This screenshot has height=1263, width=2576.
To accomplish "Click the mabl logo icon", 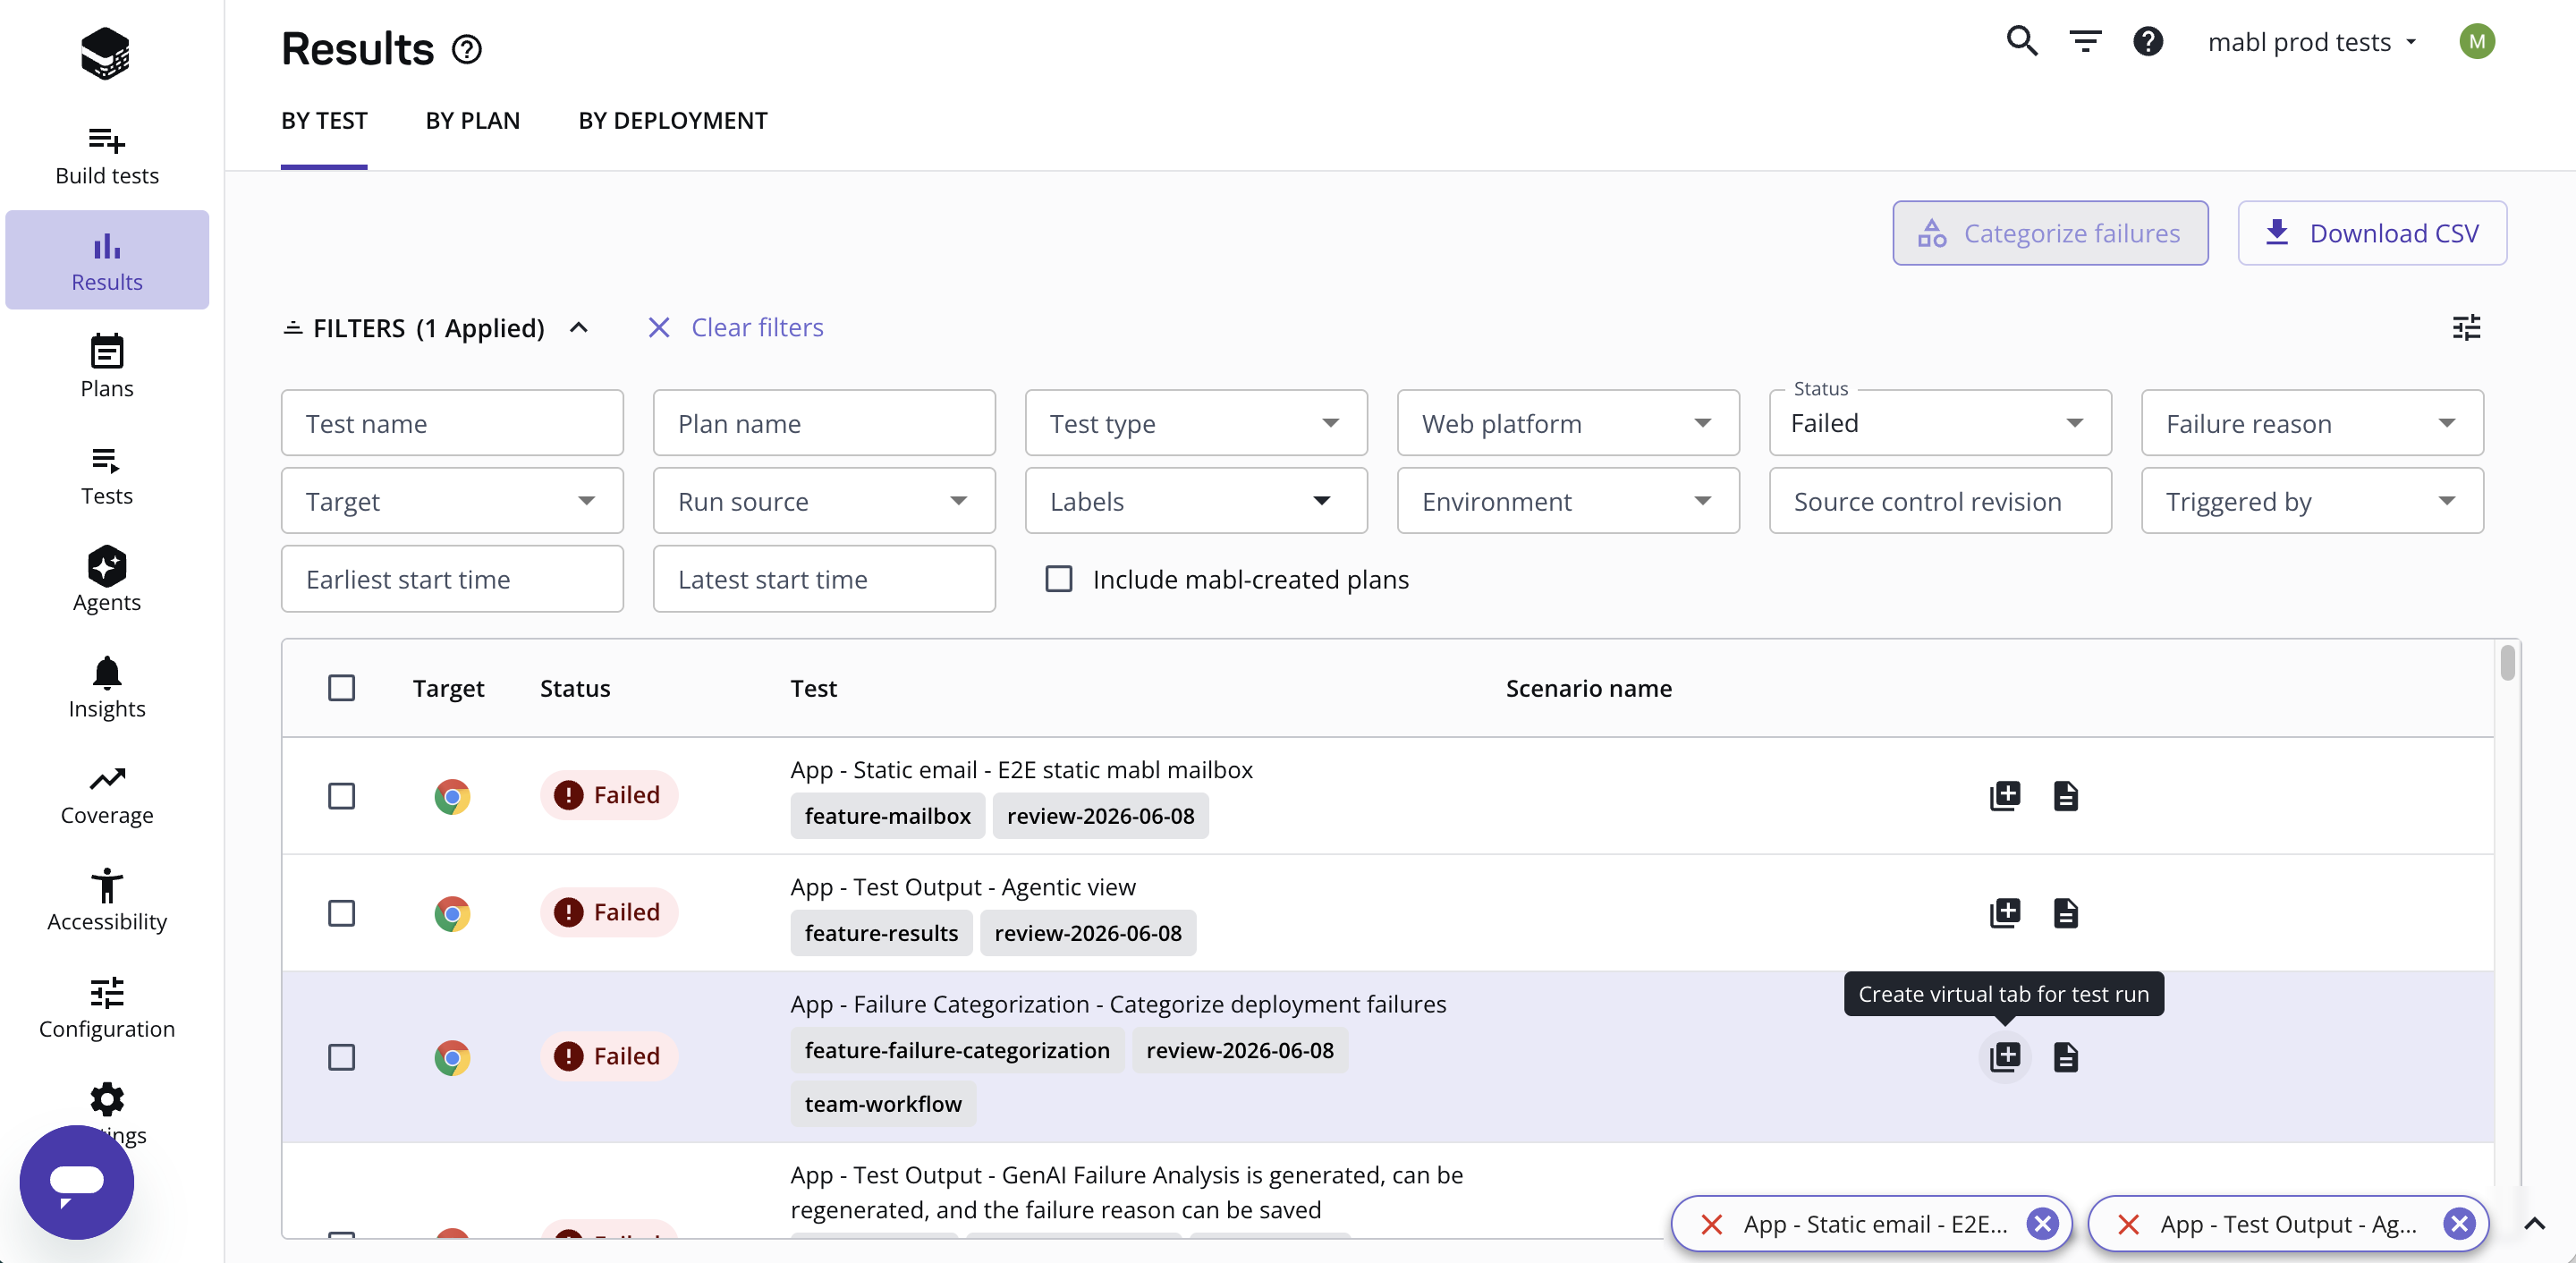I will (x=105, y=52).
